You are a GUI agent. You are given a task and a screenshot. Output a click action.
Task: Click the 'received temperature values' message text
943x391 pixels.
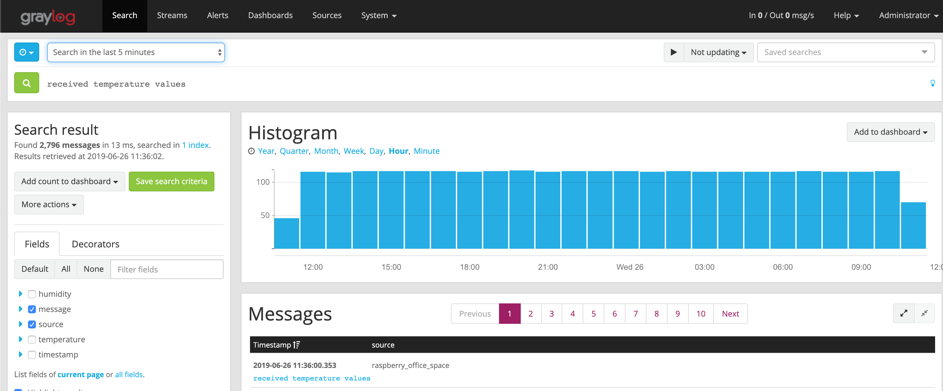tap(312, 378)
